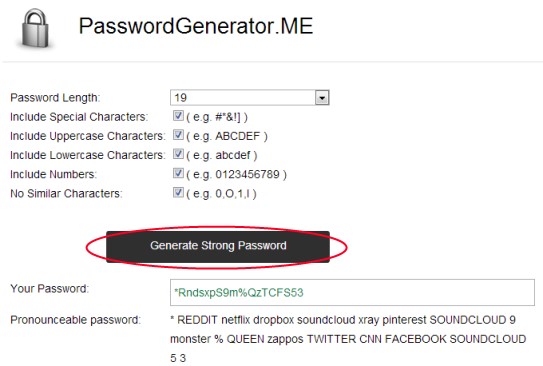
Task: Uncheck the No Similar Characters checkbox
Action: point(178,193)
